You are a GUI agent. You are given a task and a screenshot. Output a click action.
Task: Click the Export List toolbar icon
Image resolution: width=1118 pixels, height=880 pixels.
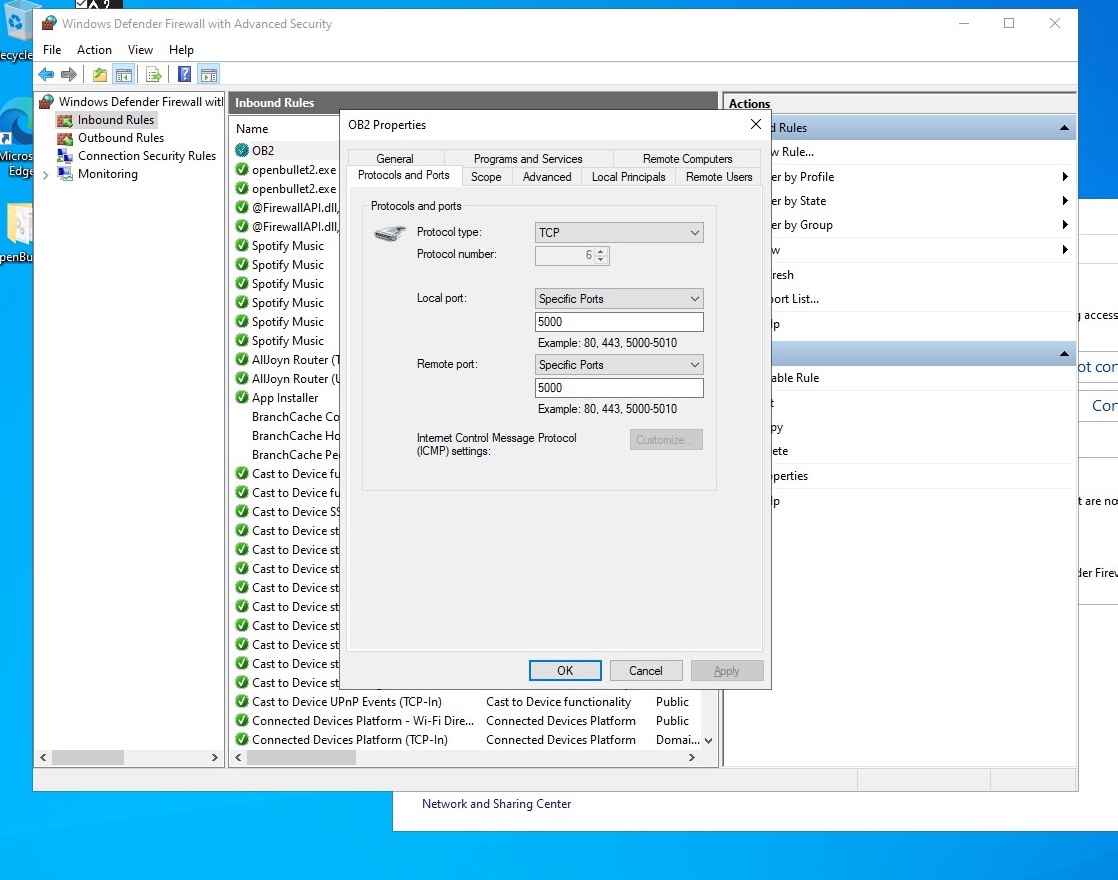[154, 74]
